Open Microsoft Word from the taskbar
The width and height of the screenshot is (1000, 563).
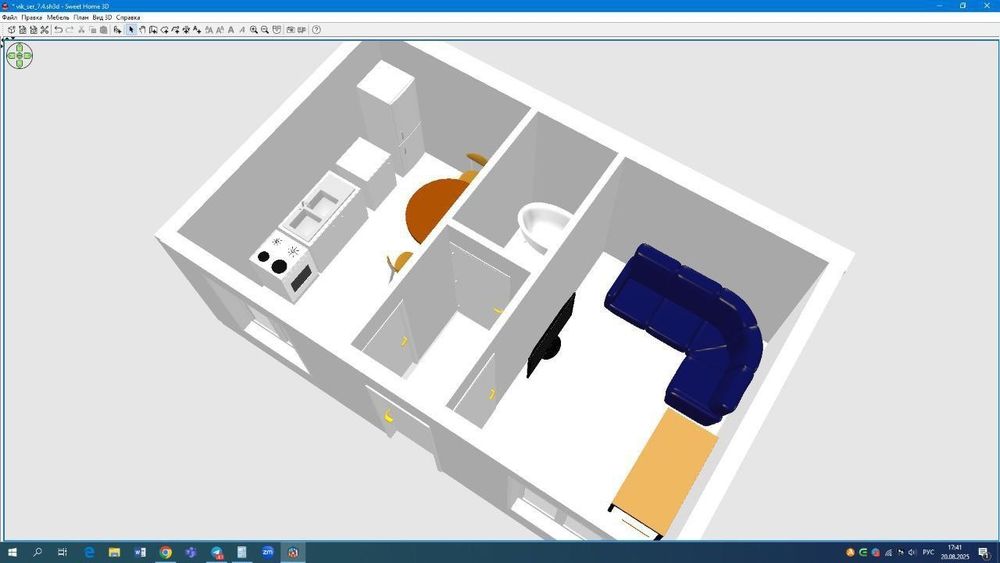(140, 552)
